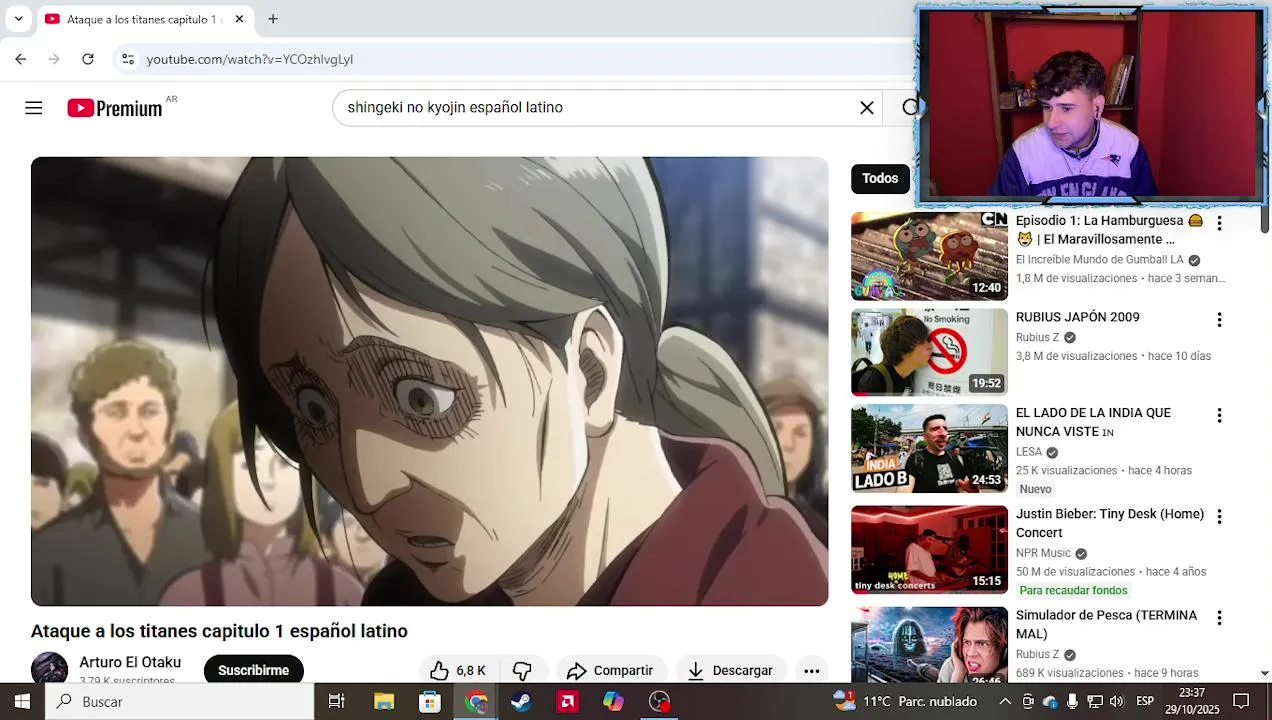
Task: Visit LESA channel name
Action: click(1029, 452)
